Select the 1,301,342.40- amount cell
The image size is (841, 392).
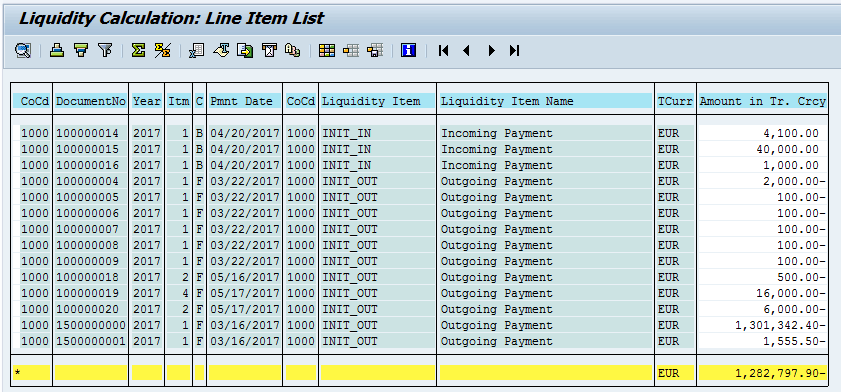click(762, 326)
